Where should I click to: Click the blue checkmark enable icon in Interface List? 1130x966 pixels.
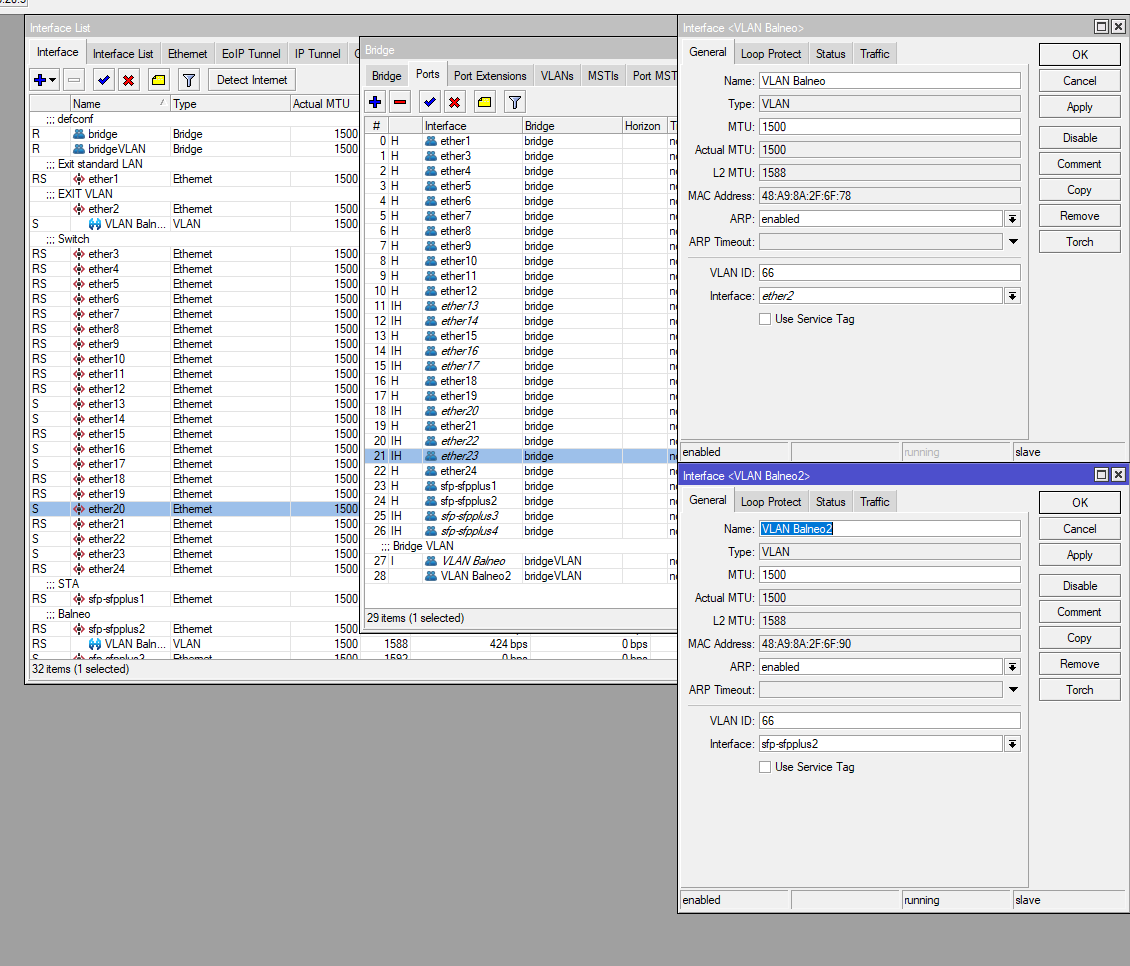tap(103, 80)
